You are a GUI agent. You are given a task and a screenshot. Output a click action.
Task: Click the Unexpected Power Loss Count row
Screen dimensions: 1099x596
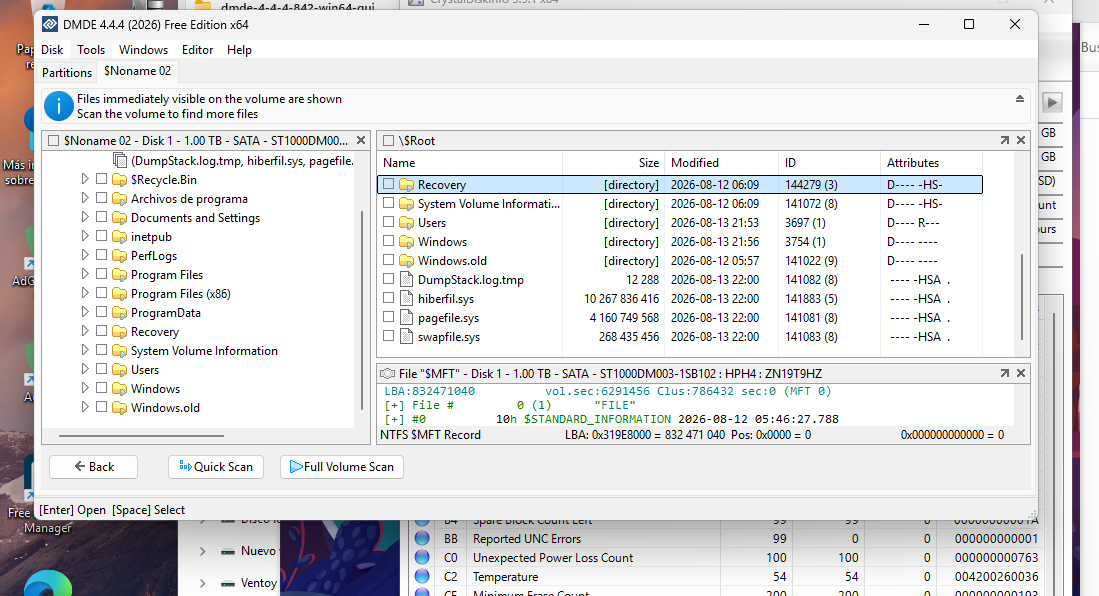coord(725,558)
